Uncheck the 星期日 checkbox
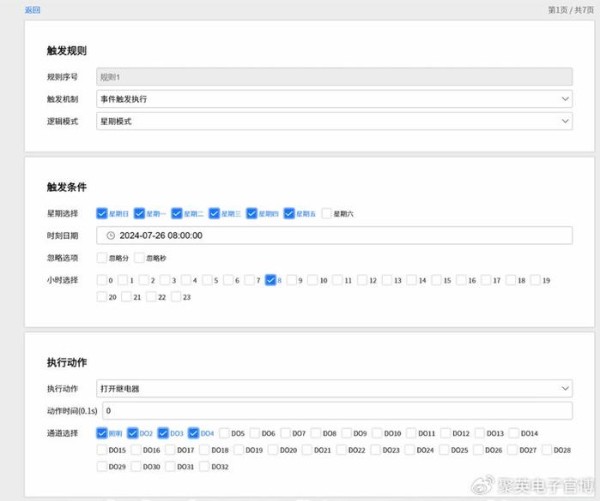Screen dimensions: 600x501 [x=102, y=213]
